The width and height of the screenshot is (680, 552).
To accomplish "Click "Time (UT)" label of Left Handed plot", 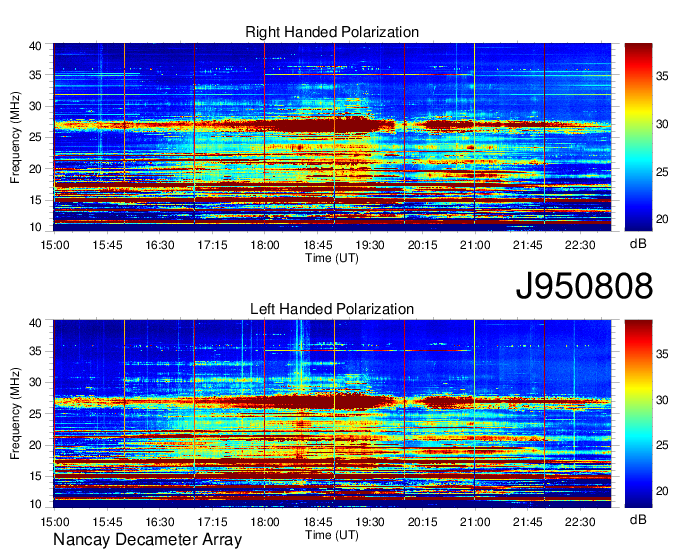I will click(x=332, y=535).
